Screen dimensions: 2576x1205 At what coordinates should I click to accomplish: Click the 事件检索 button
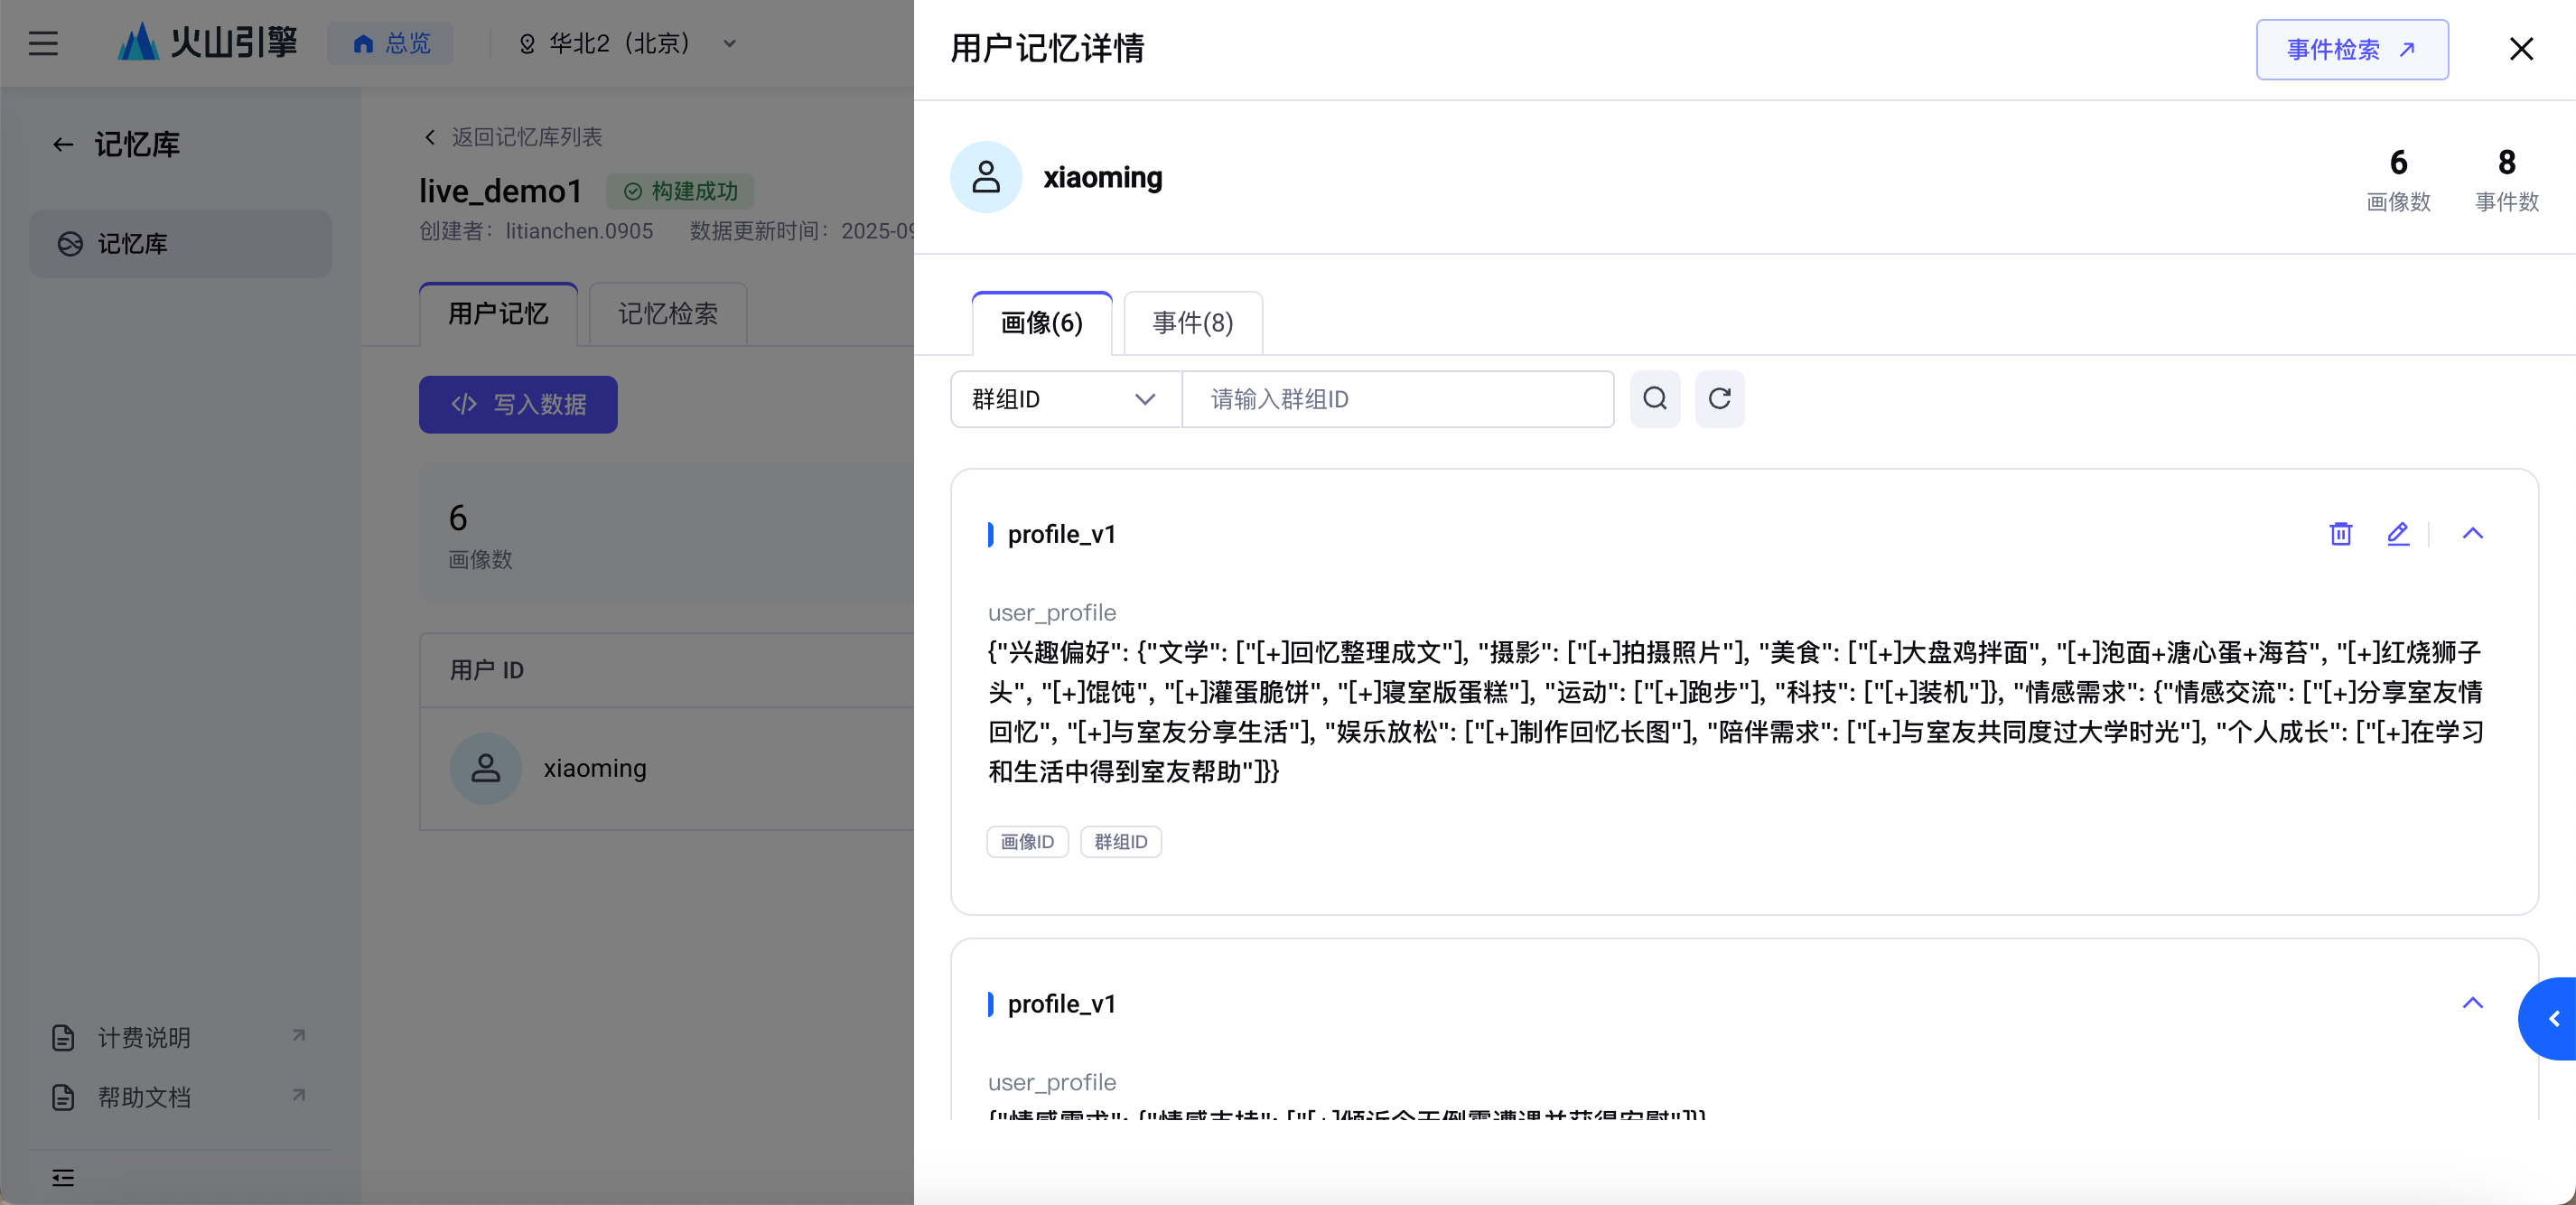(x=2351, y=49)
